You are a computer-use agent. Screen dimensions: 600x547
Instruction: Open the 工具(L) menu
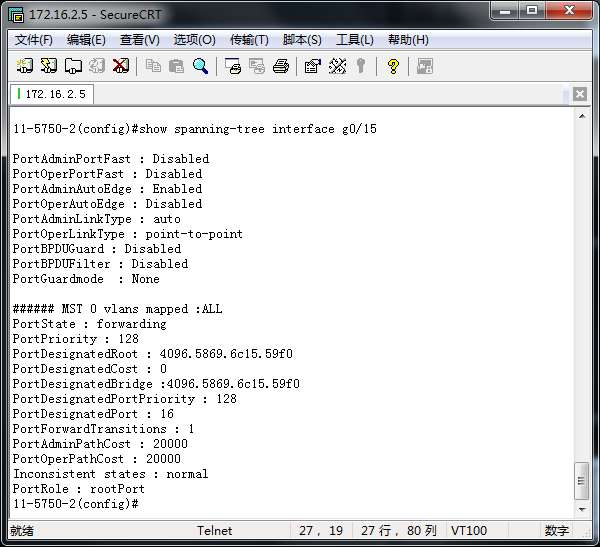(x=355, y=40)
